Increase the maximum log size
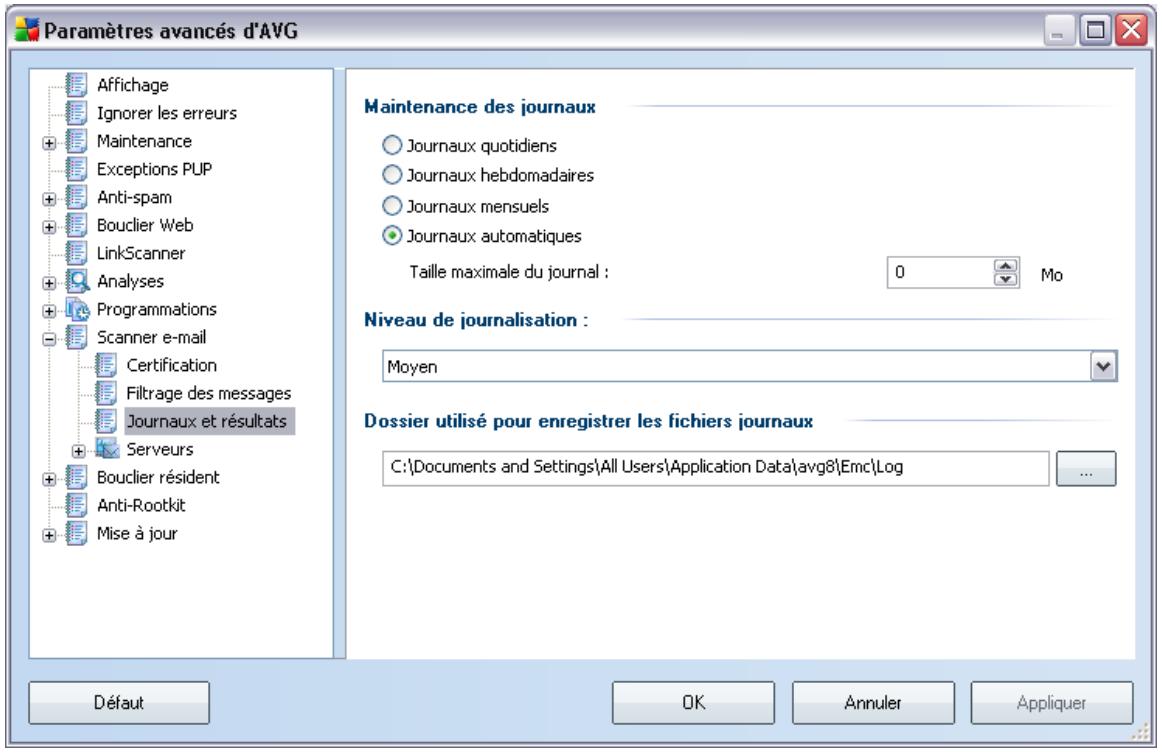The width and height of the screenshot is (1162, 753). tap(1006, 266)
